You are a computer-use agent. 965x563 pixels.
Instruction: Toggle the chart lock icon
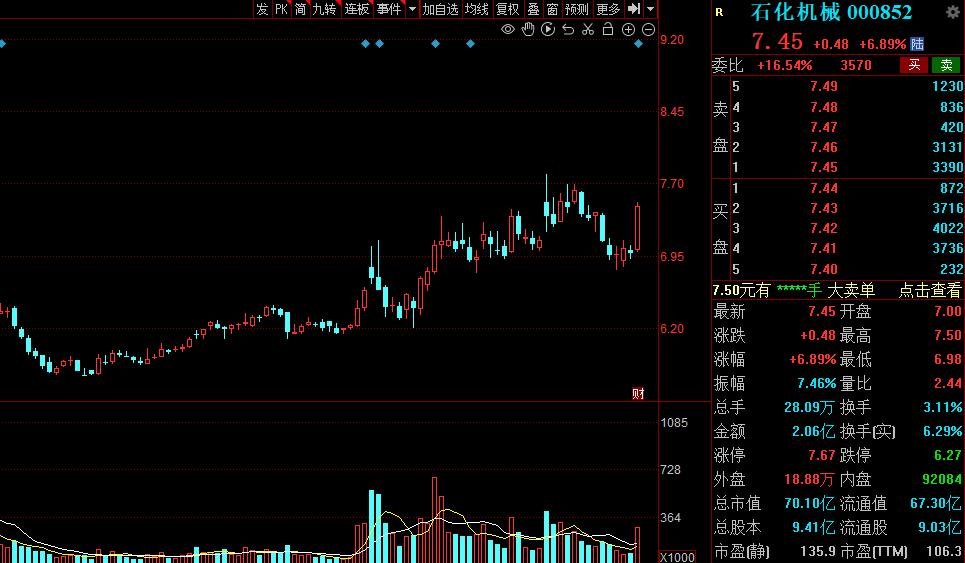[x=608, y=29]
